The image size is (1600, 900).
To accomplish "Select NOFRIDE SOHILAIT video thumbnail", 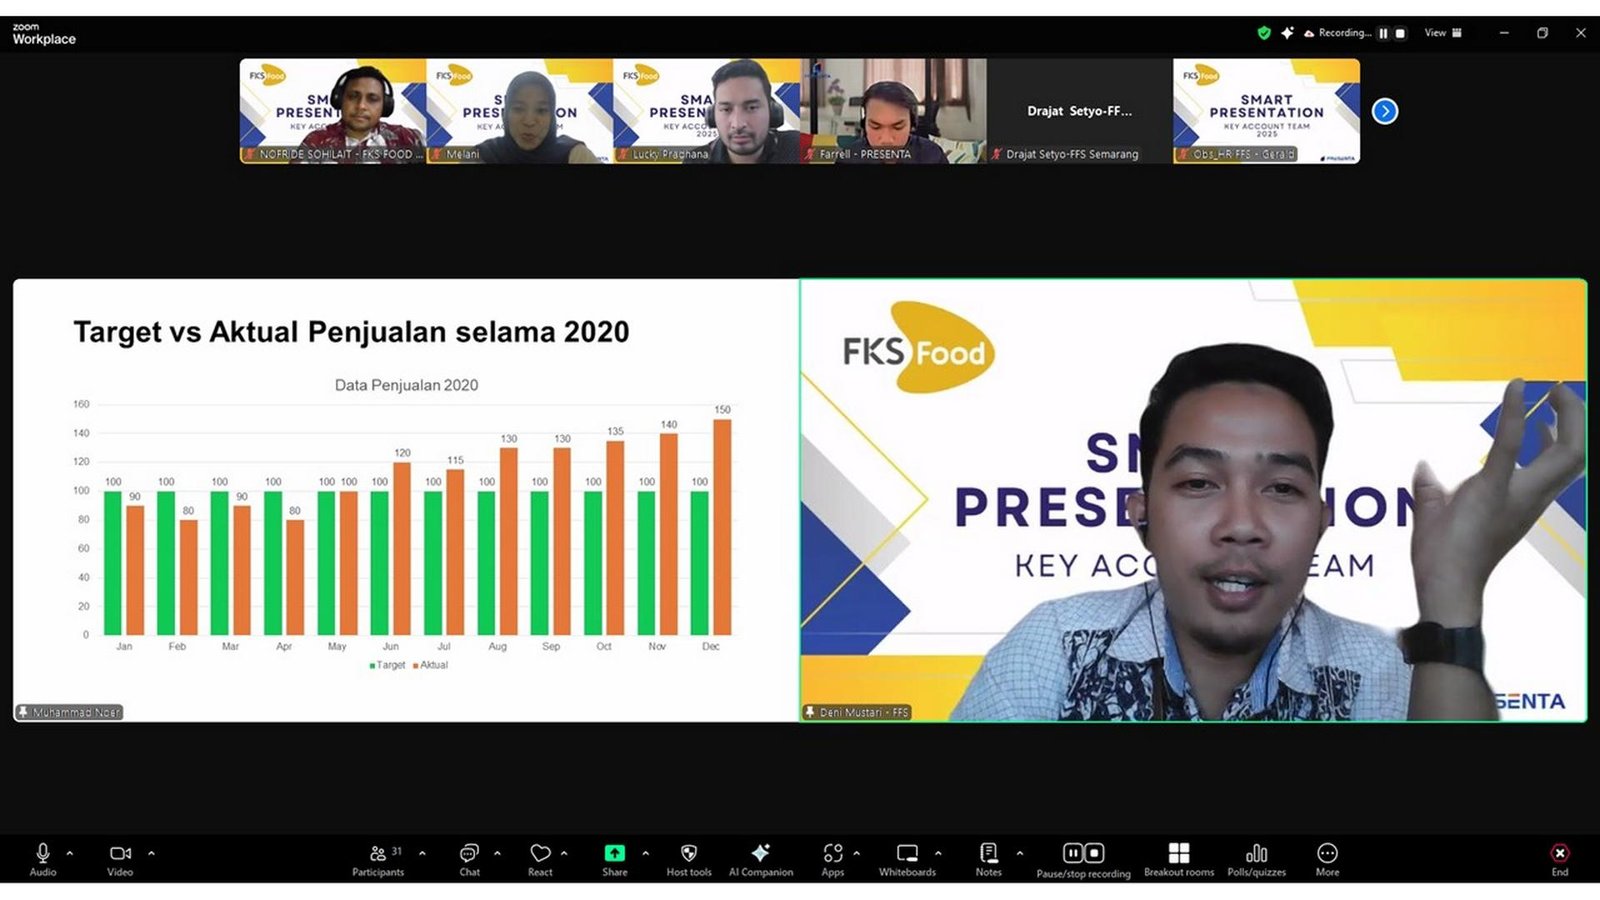I will pyautogui.click(x=333, y=111).
